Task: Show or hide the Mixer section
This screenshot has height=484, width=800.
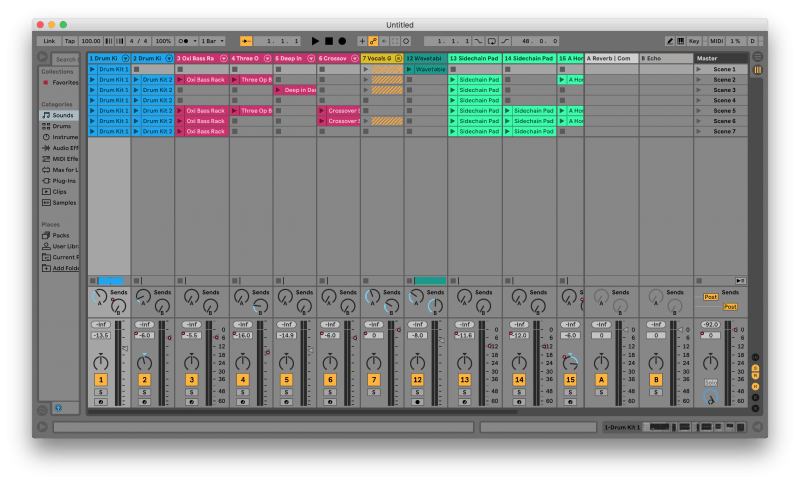Action: (756, 387)
